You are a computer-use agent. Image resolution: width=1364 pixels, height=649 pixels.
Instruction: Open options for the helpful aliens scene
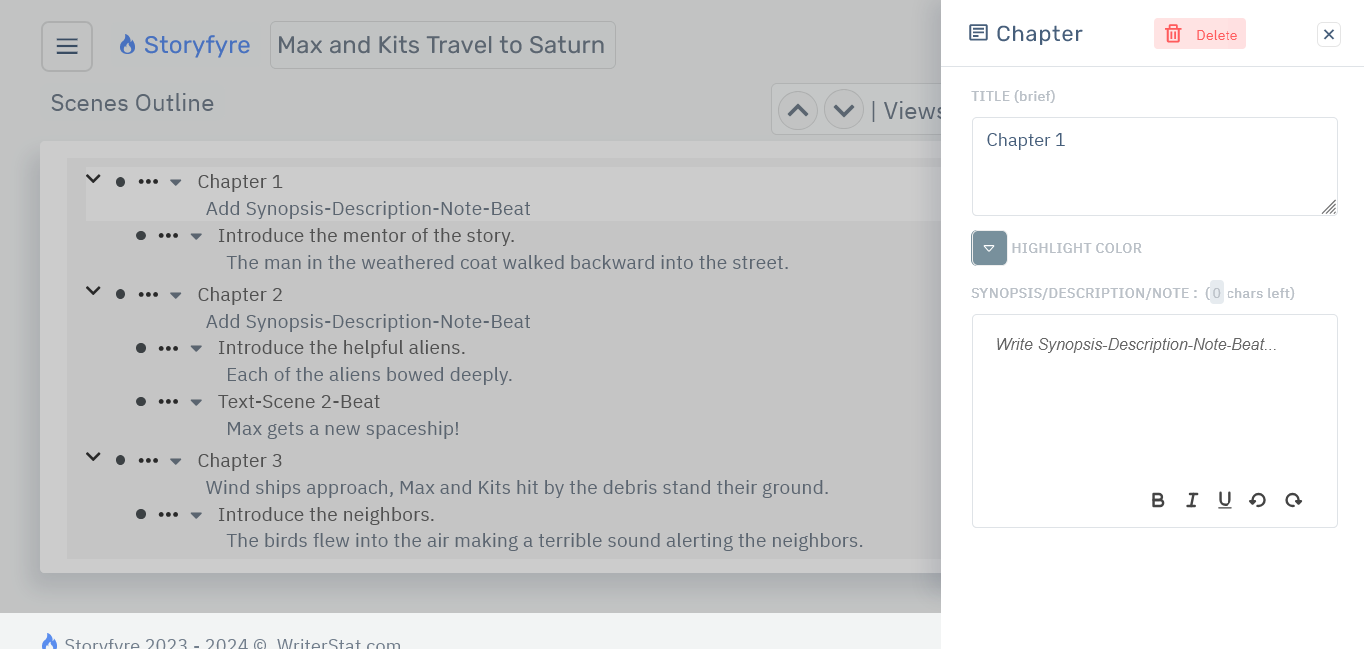pyautogui.click(x=168, y=348)
